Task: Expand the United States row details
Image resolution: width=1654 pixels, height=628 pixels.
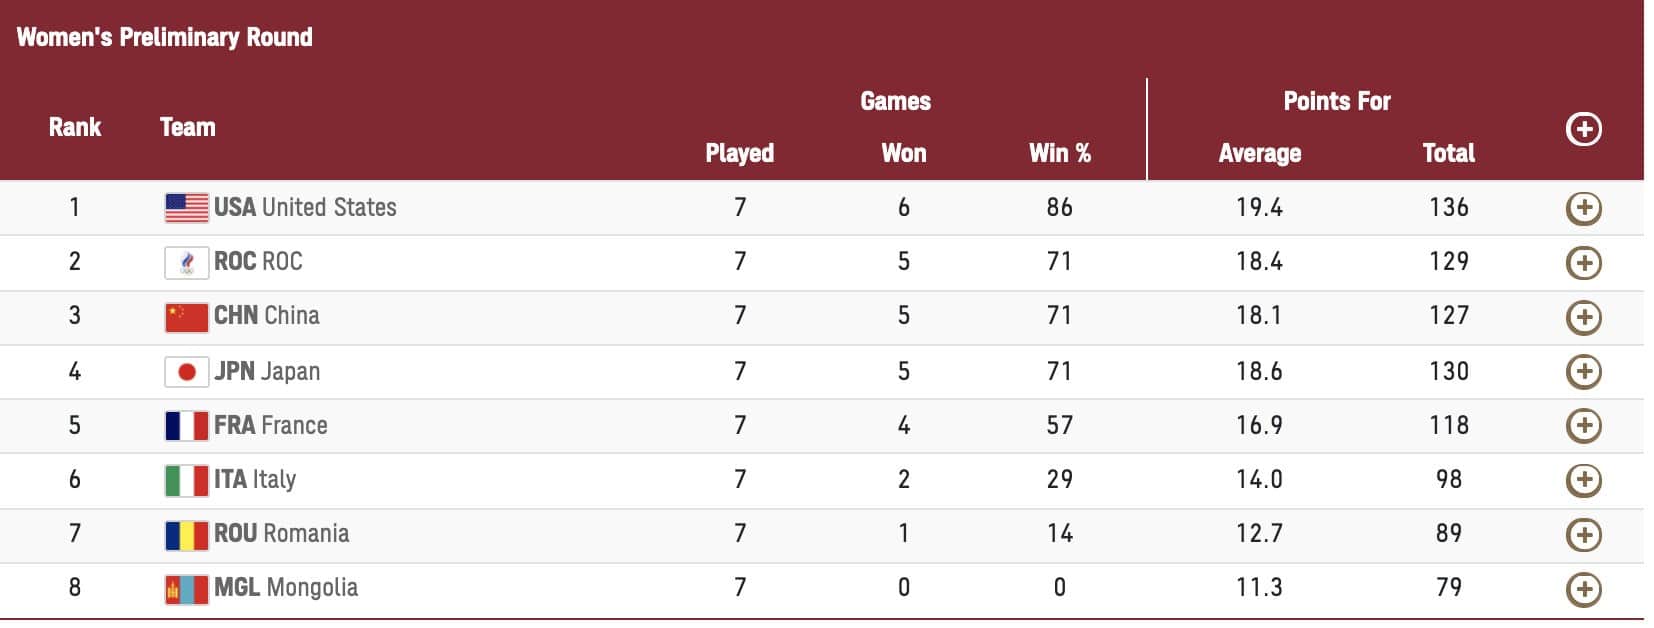Action: [x=1583, y=208]
